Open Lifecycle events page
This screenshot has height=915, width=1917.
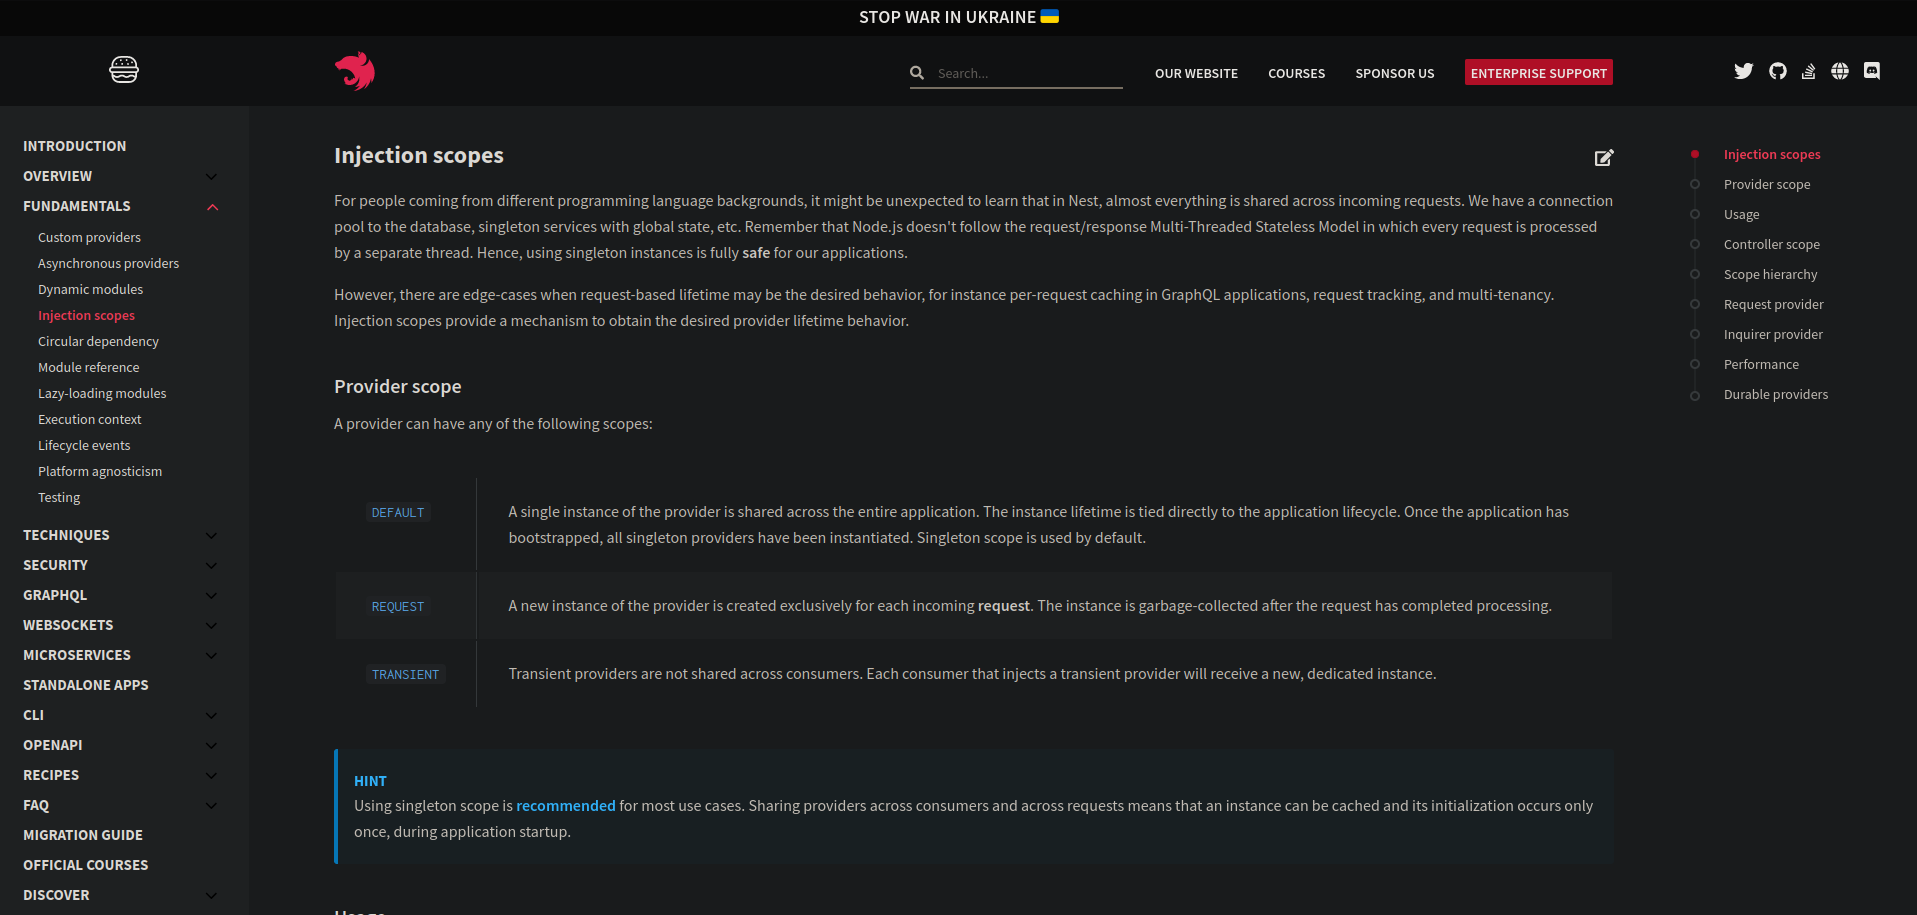click(x=84, y=445)
